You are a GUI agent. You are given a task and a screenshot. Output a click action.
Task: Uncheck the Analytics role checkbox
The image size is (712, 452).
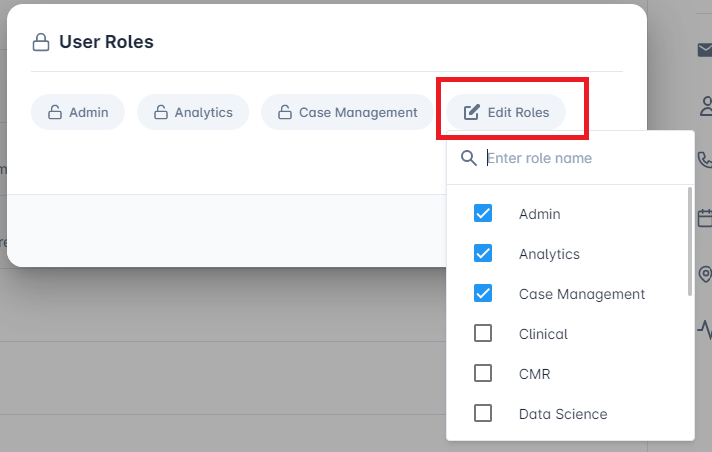point(483,253)
